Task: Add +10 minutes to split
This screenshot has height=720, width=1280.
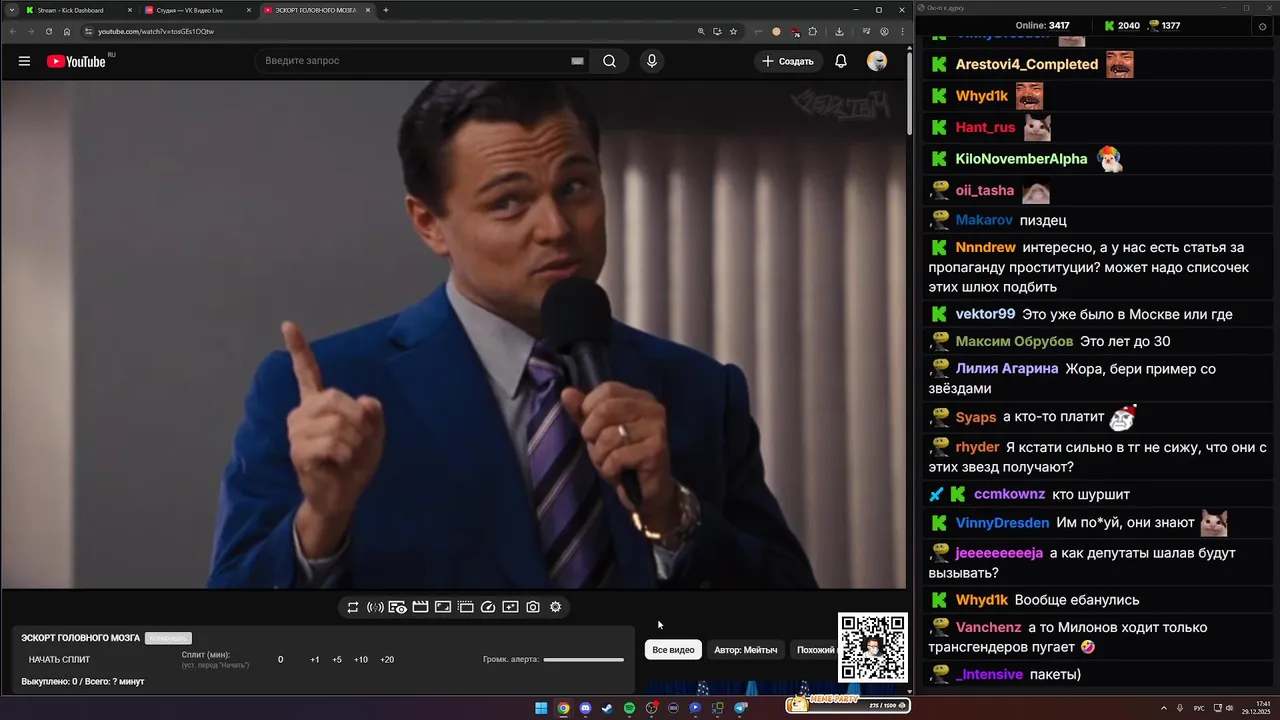Action: (361, 660)
